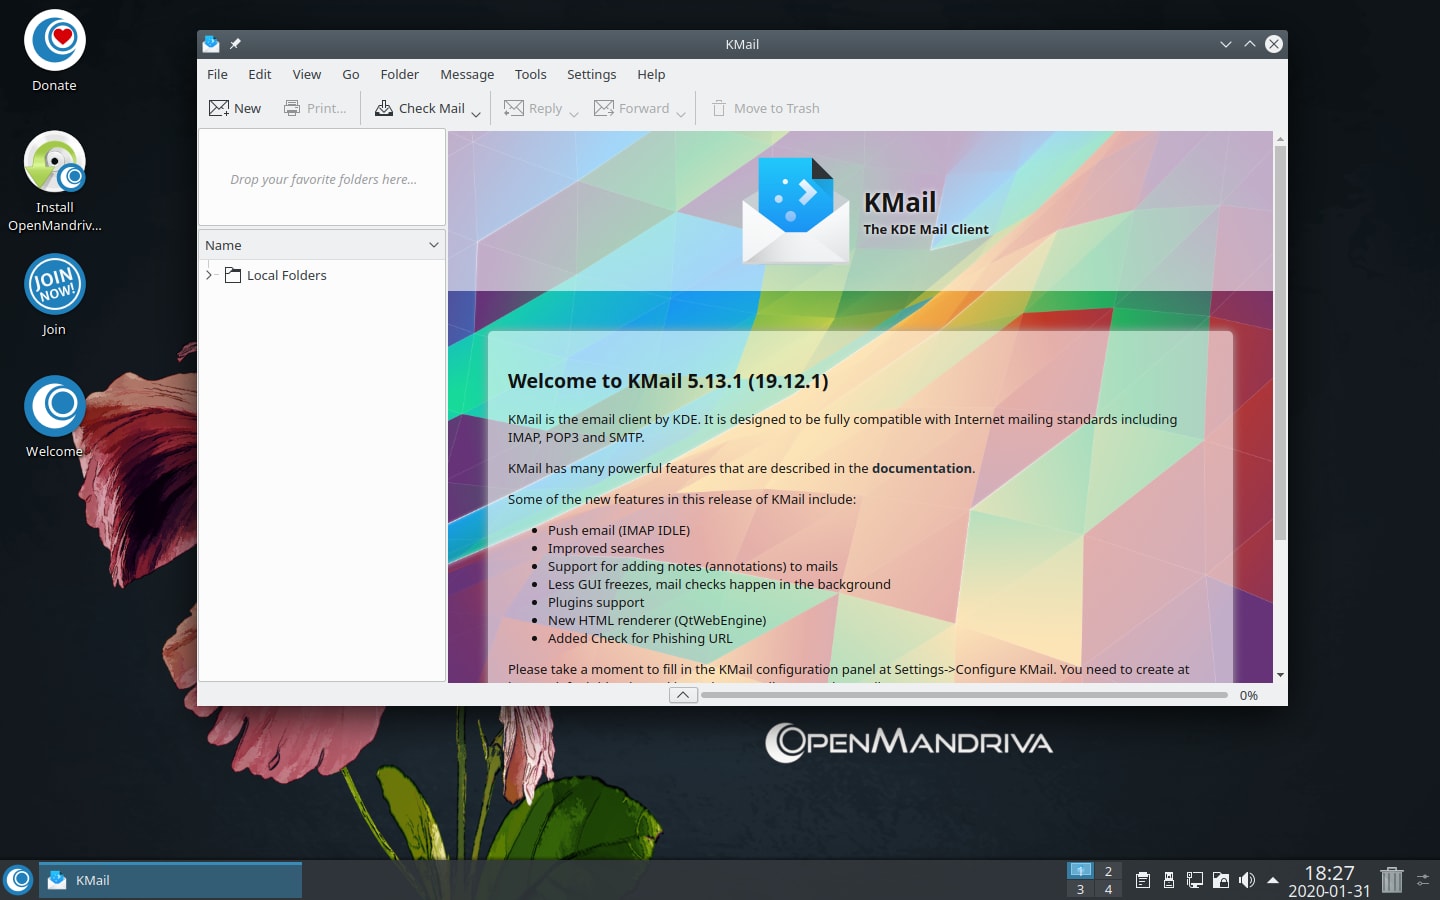Screen dimensions: 1440x900
Task: Open the documentation link in welcome text
Action: [921, 468]
